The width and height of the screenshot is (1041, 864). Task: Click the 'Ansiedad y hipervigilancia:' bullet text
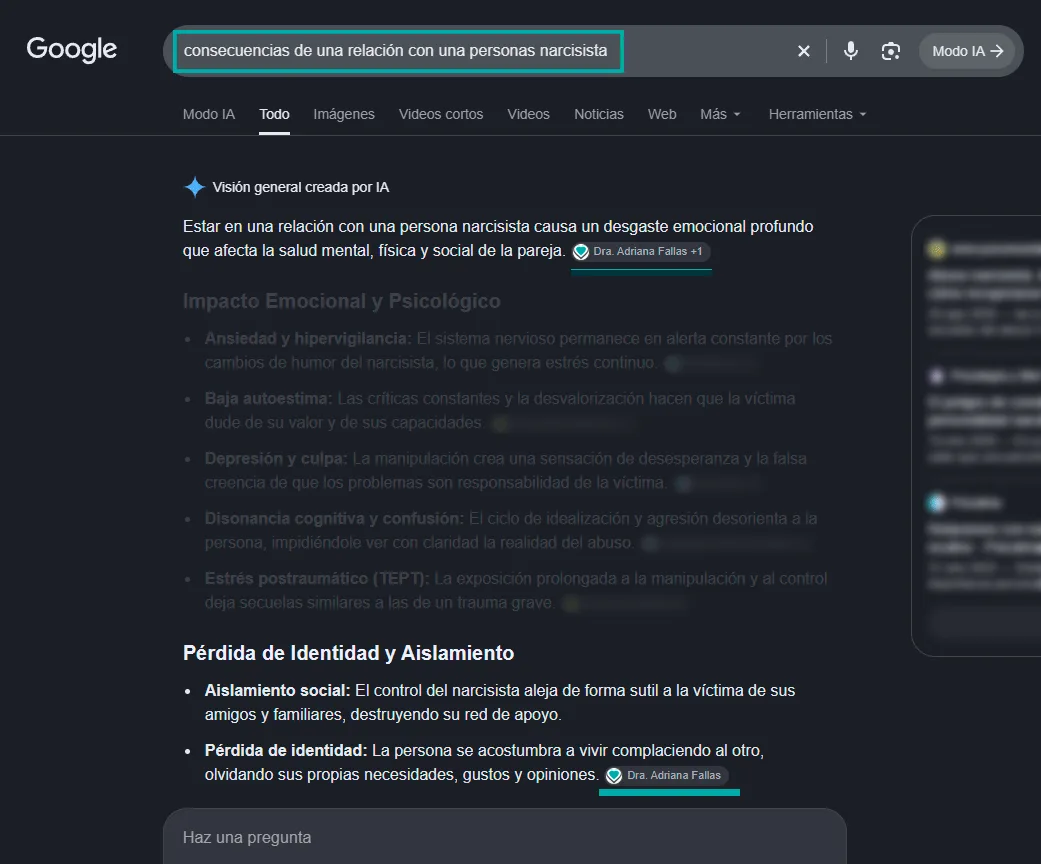tap(308, 339)
